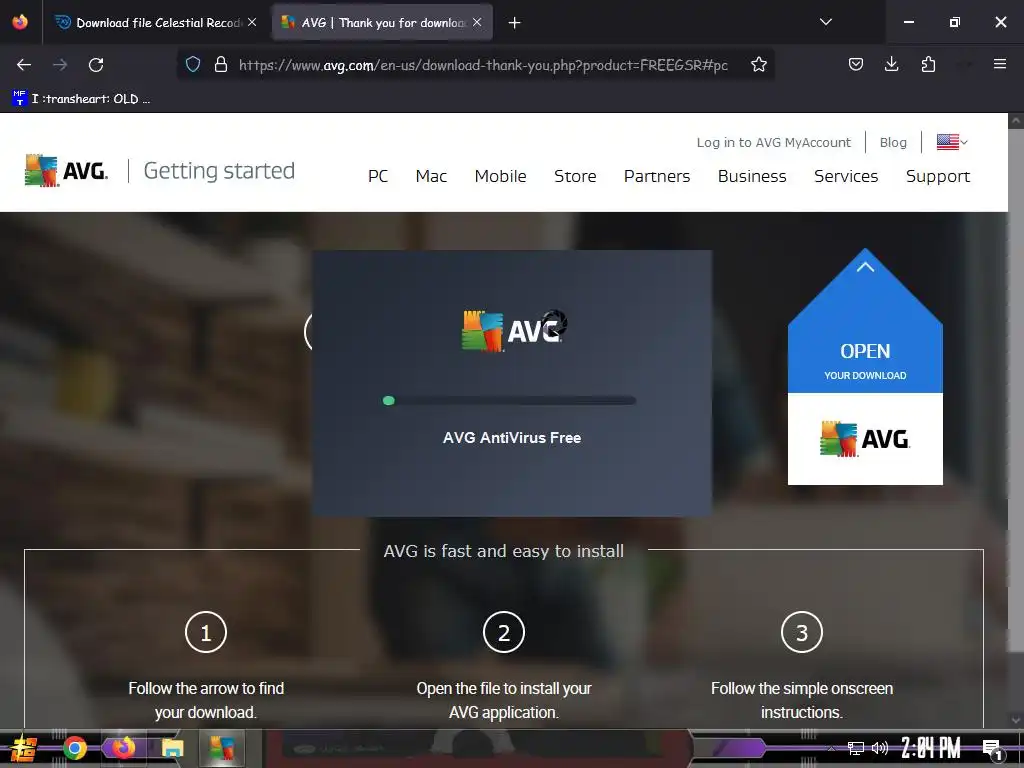Expand the US flag language selector
Viewport: 1024px width, 768px height.
(x=952, y=142)
